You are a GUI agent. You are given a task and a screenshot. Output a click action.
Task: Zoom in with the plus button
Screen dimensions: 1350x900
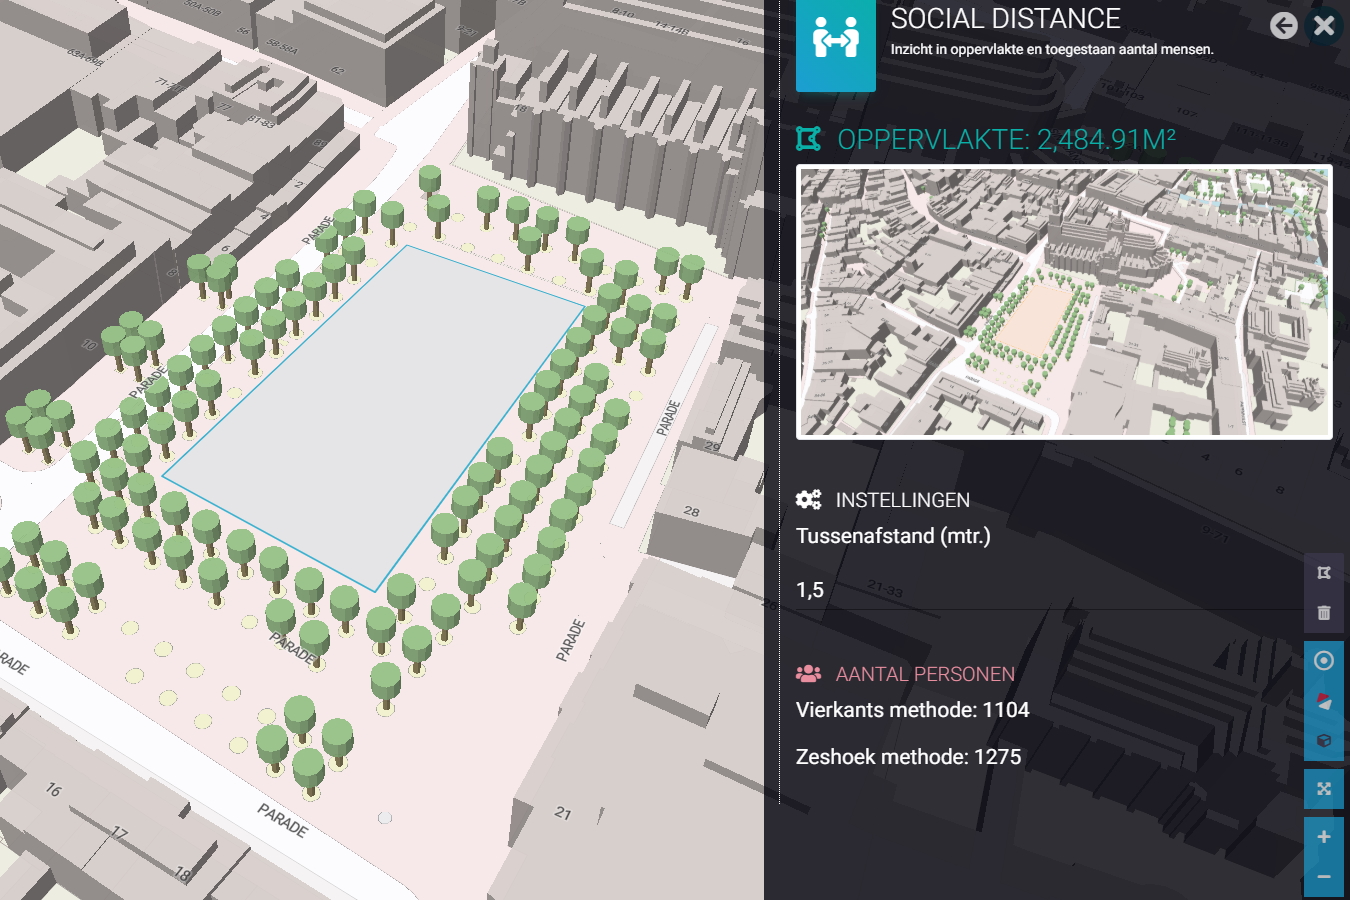(x=1324, y=837)
